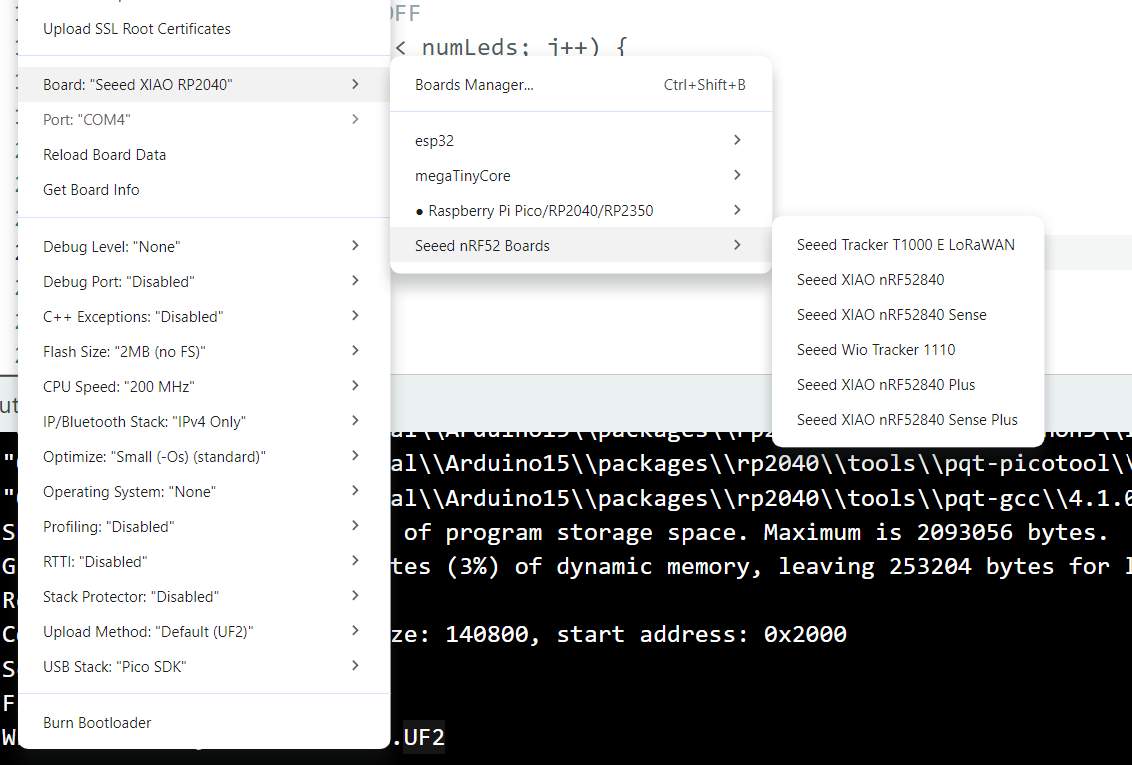Open IP/Bluetooth Stack "IPv4 Only" option
The image size is (1132, 765).
tap(204, 421)
